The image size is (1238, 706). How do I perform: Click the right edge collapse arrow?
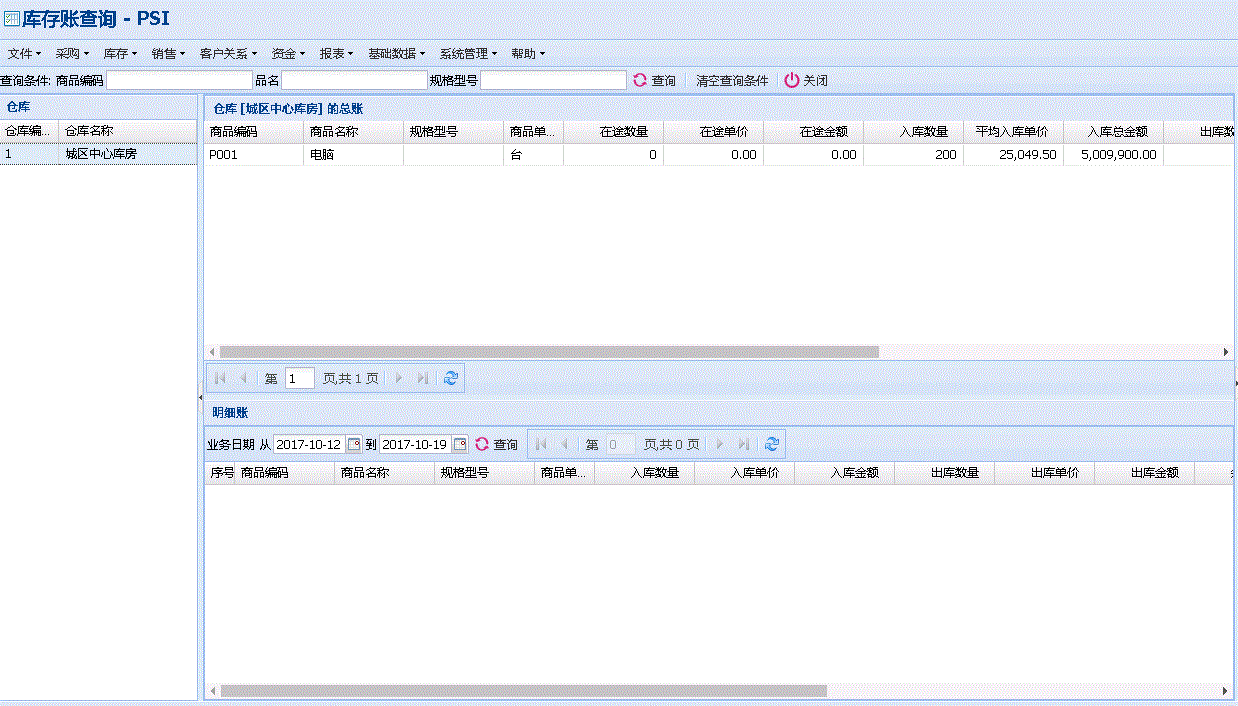point(1235,383)
